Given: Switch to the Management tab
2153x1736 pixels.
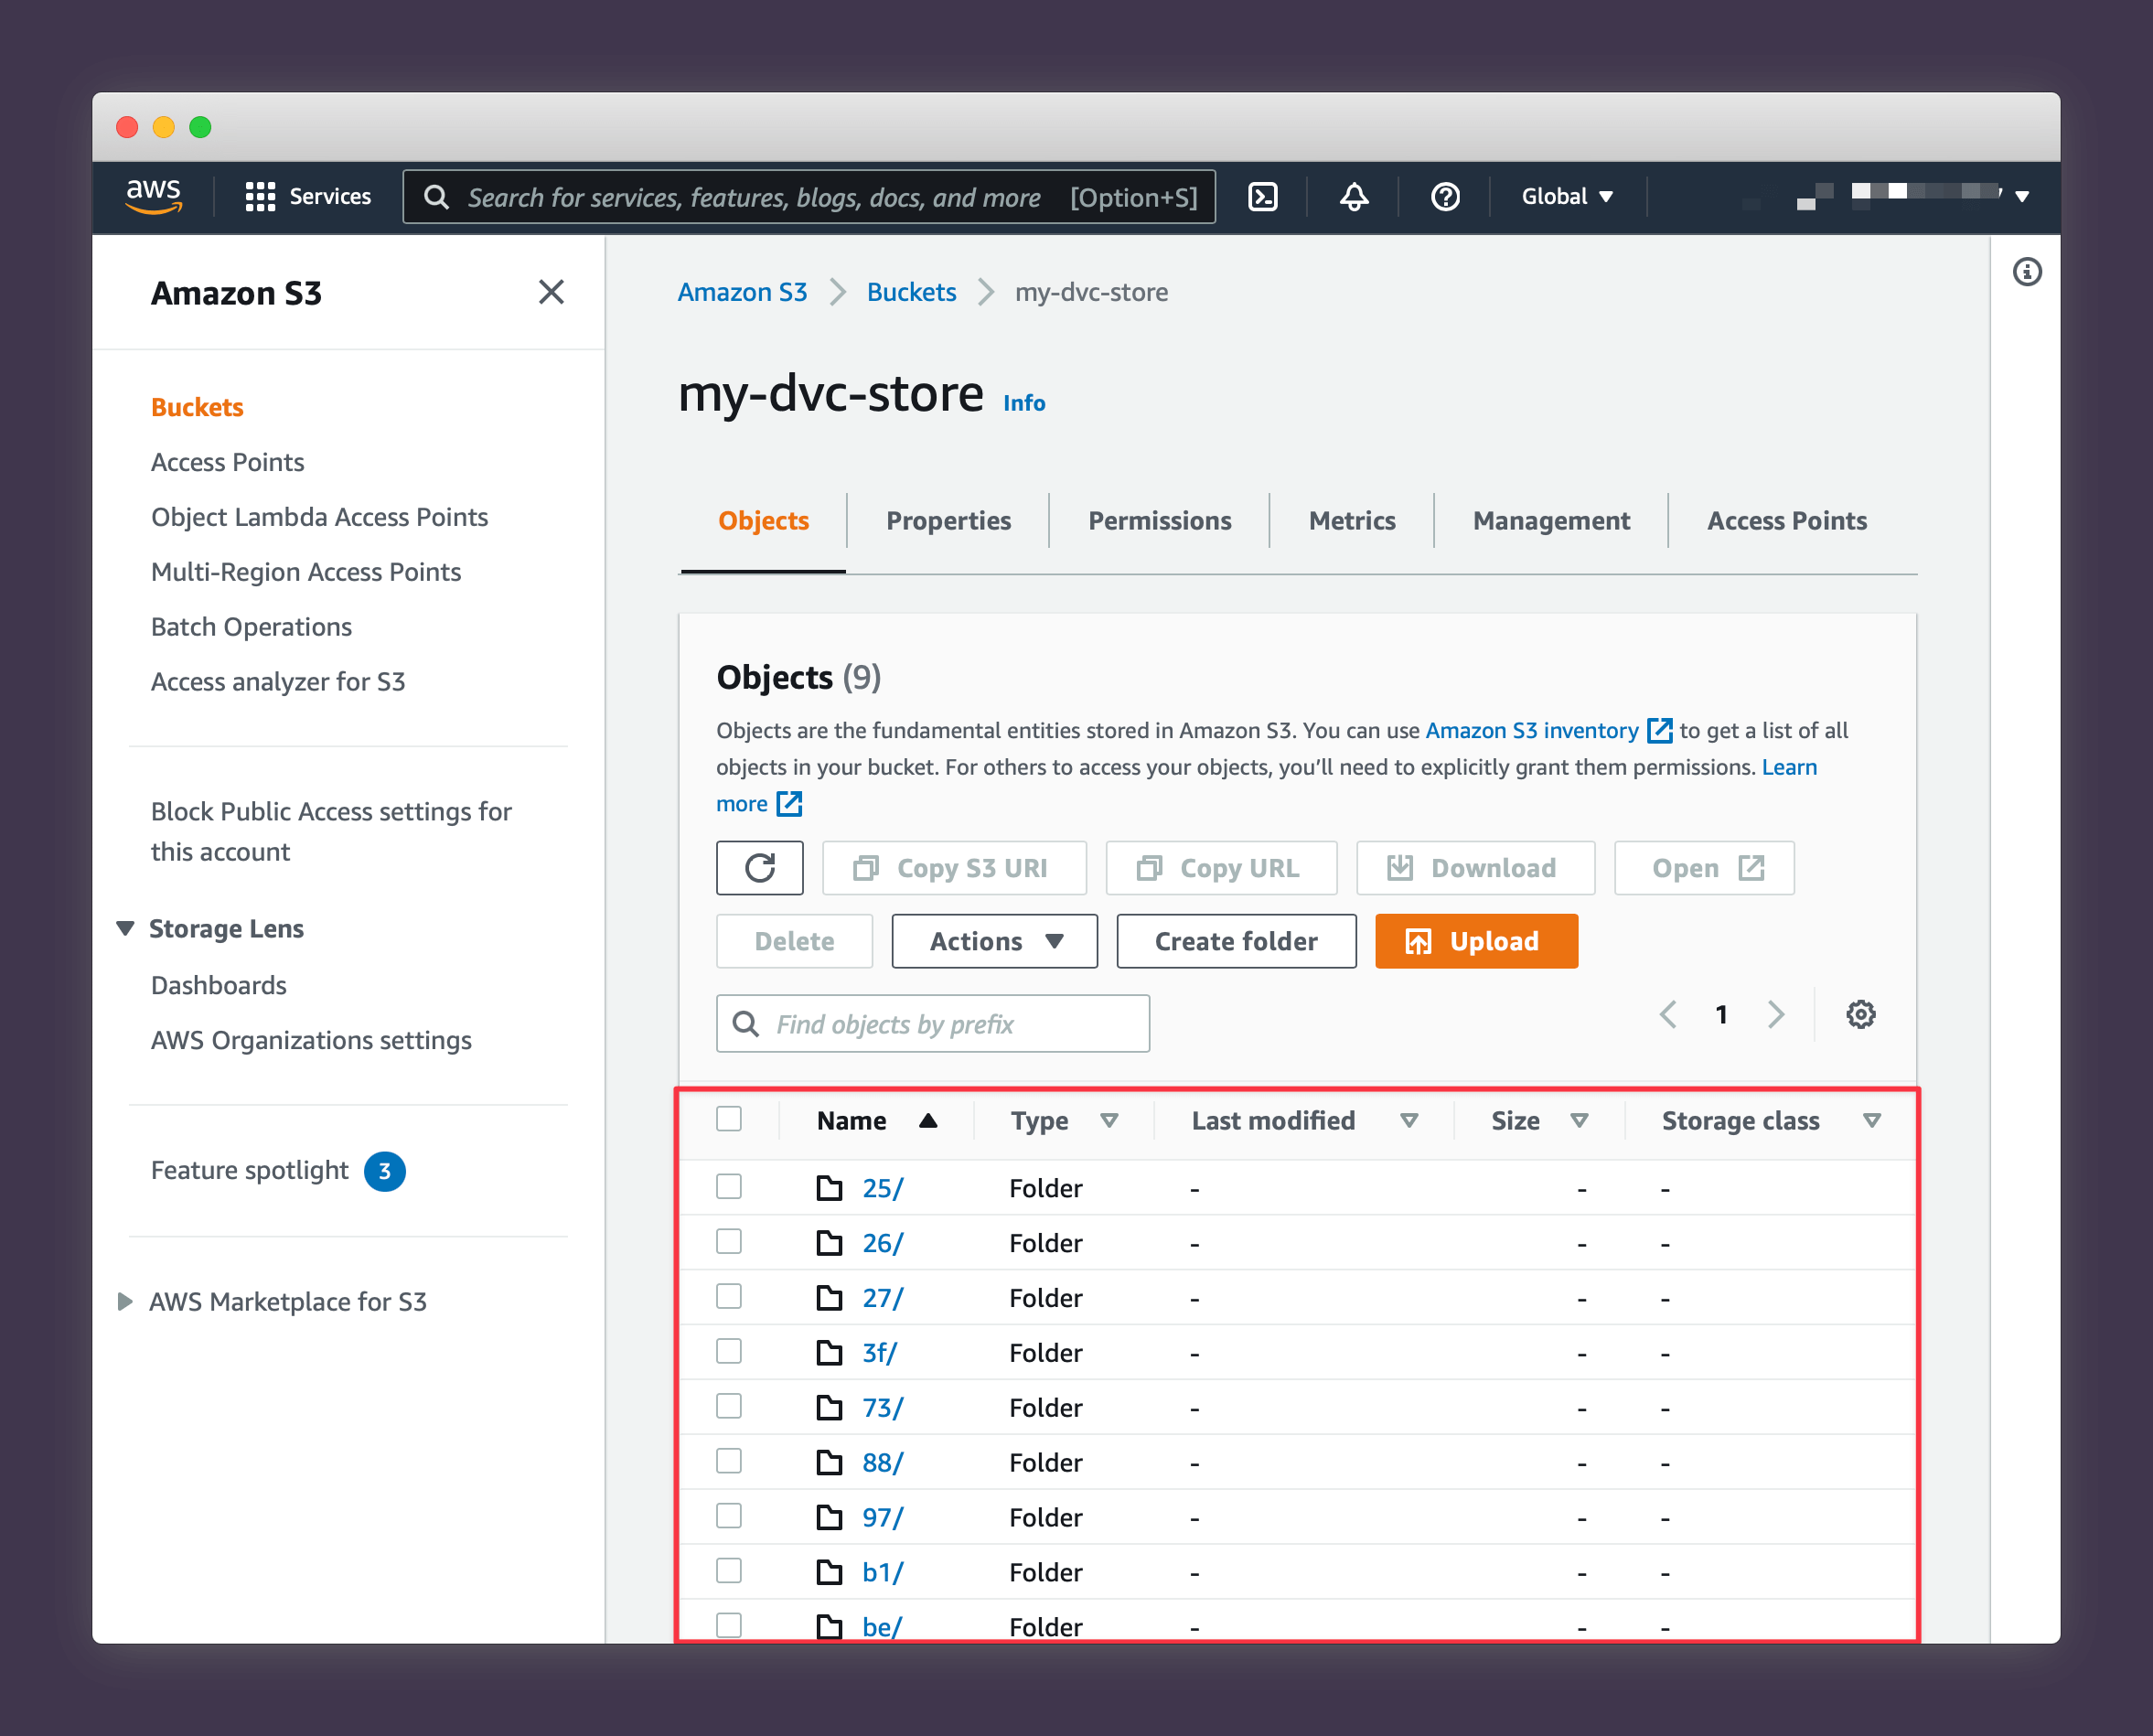Looking at the screenshot, I should 1551,521.
